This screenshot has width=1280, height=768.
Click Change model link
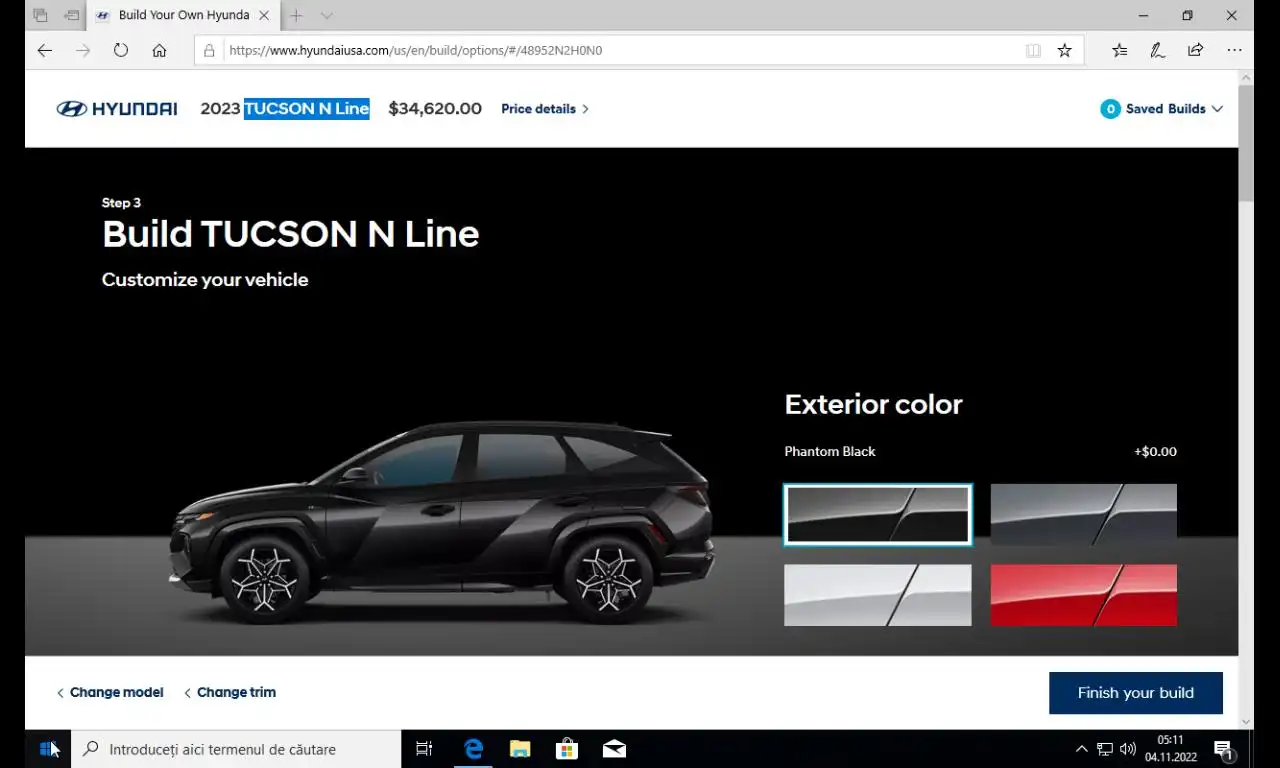[x=110, y=692]
